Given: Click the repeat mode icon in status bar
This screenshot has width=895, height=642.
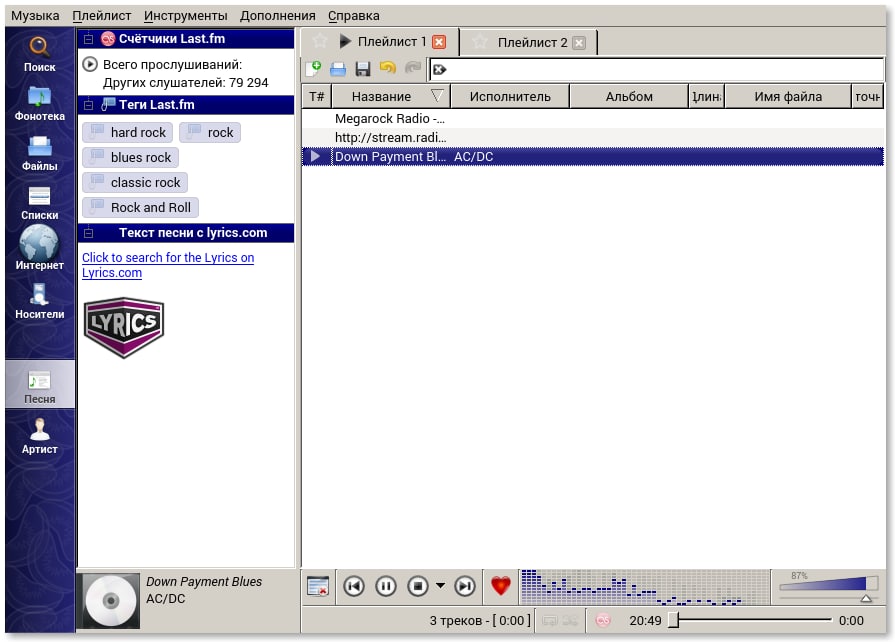Looking at the screenshot, I should point(550,620).
